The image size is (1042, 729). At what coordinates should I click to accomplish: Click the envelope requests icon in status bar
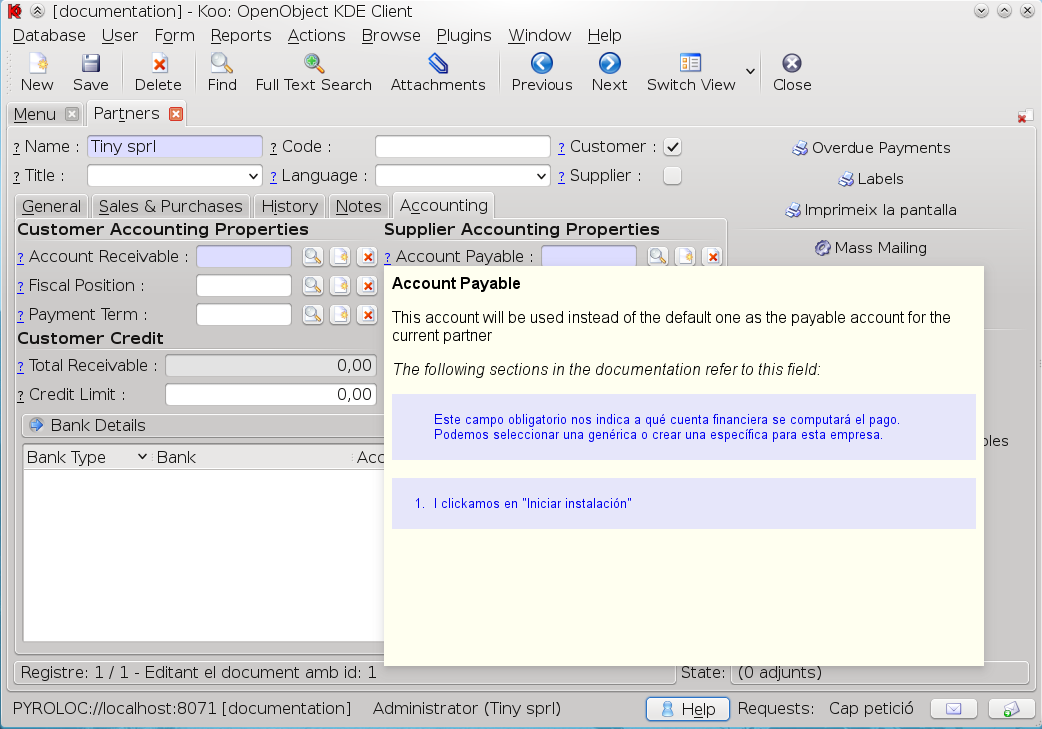click(953, 709)
